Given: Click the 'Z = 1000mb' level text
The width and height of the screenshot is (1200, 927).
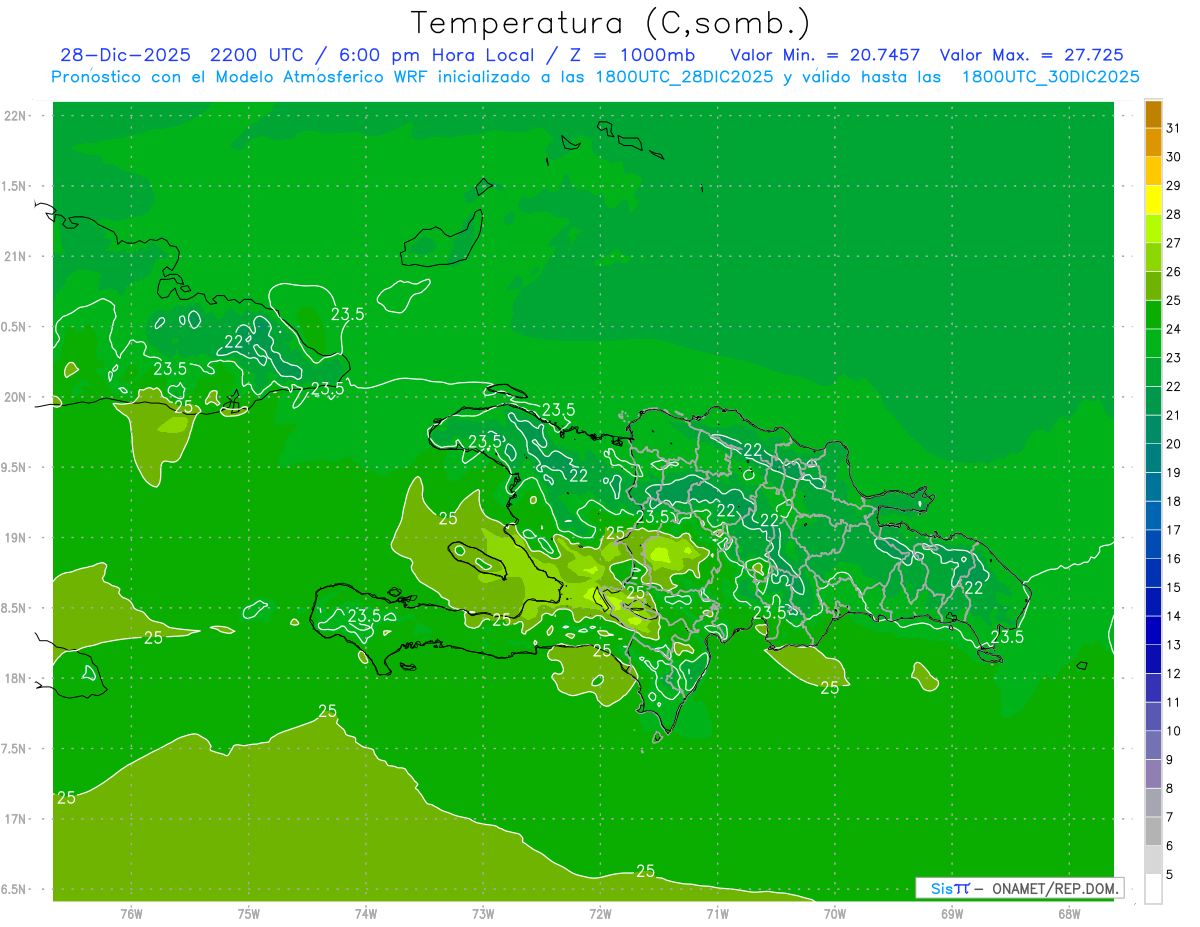Looking at the screenshot, I should click(x=632, y=55).
